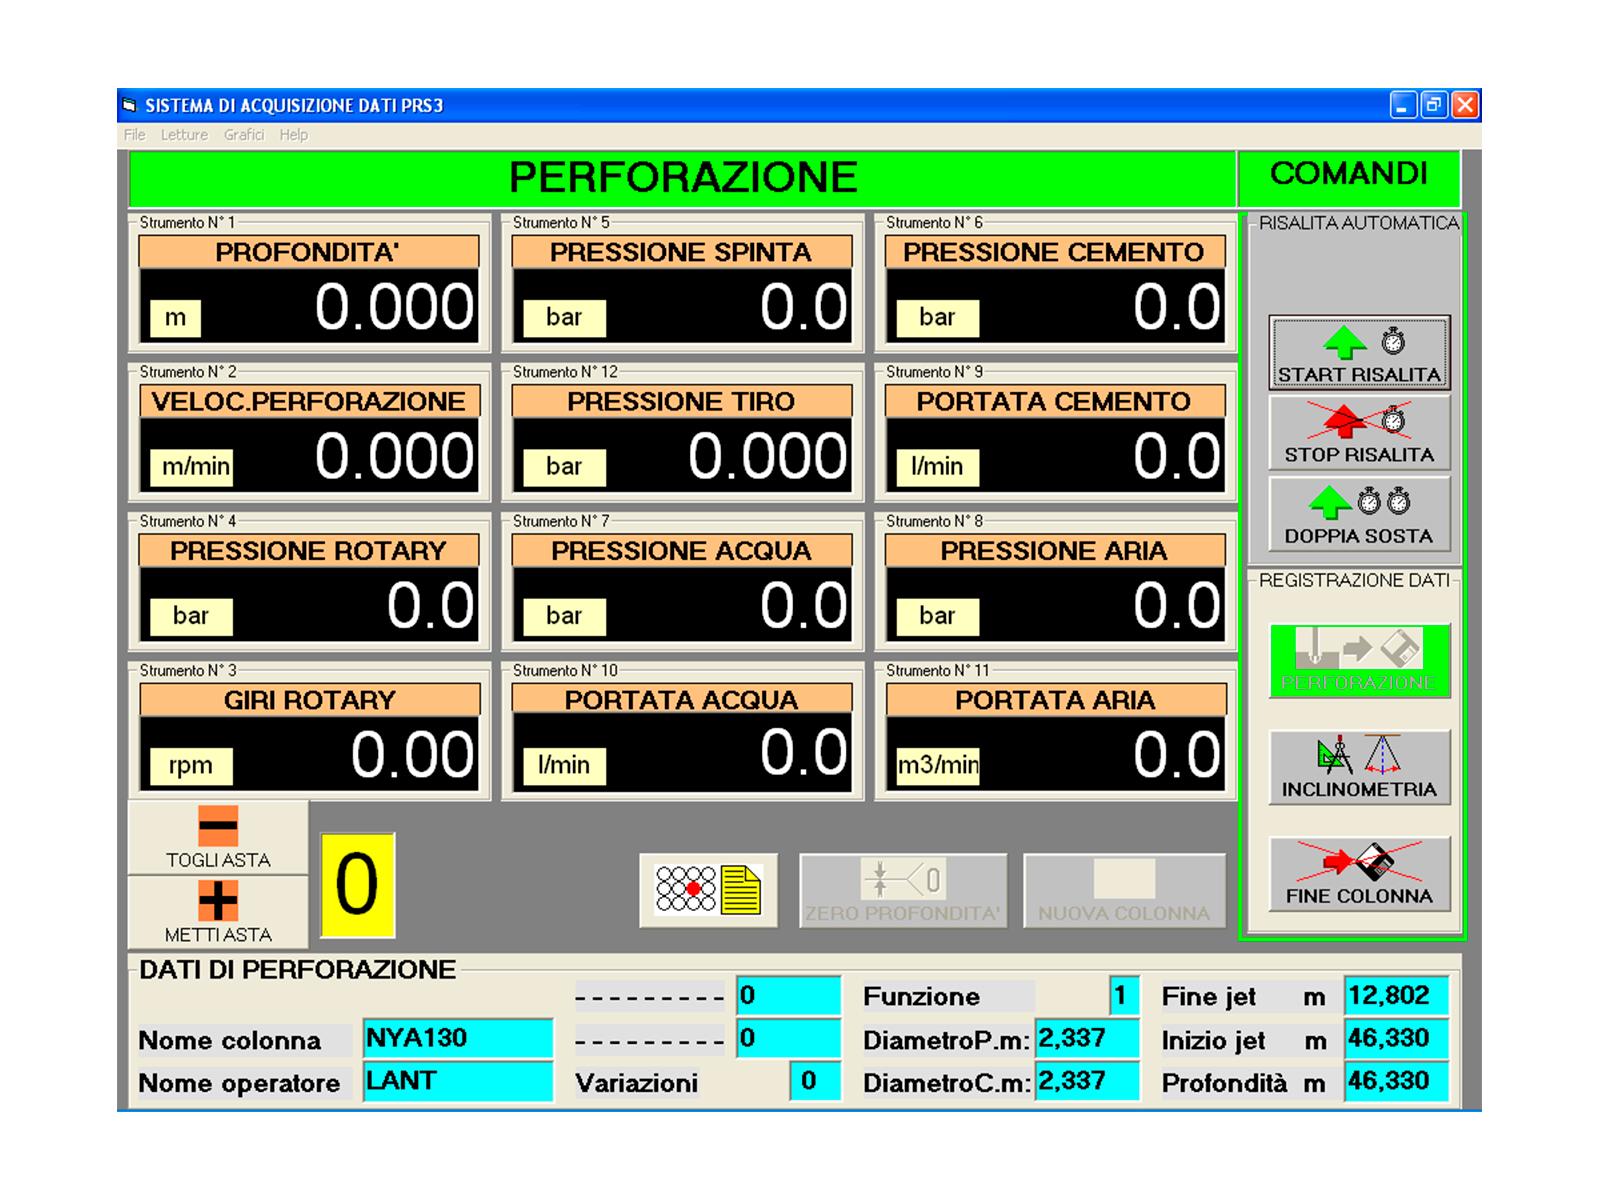Close the PRS3 window

1465,105
